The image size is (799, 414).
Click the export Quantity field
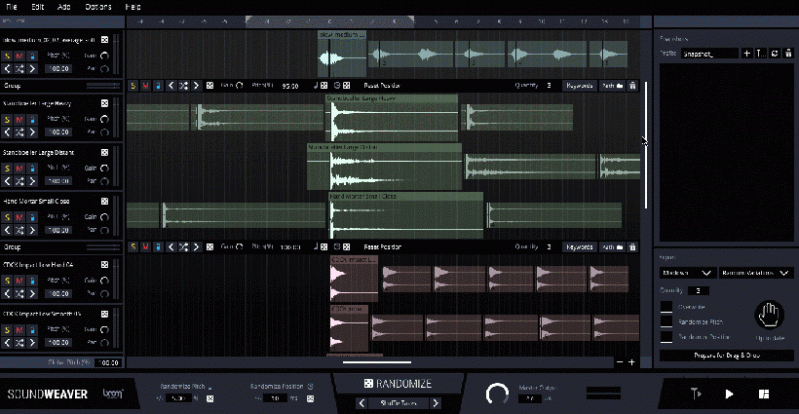[x=698, y=291]
